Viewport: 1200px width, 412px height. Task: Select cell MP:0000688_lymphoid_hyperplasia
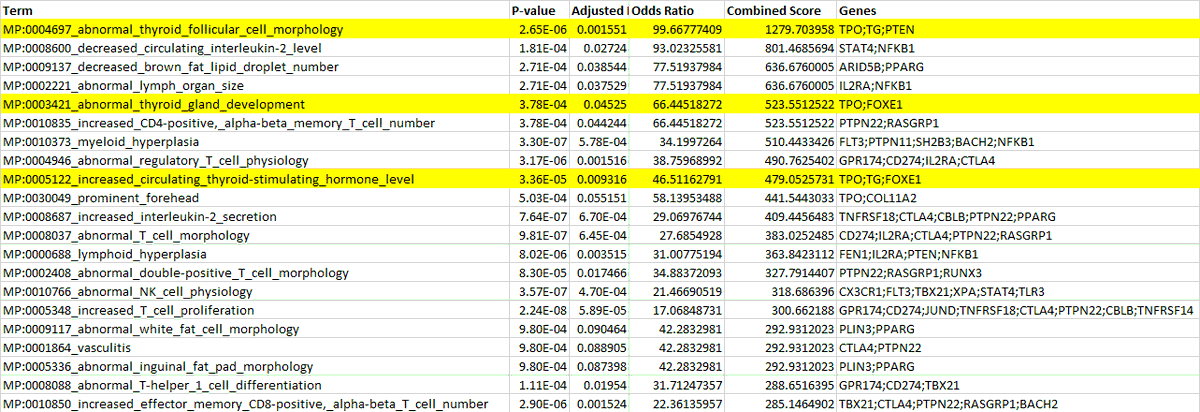click(x=253, y=254)
